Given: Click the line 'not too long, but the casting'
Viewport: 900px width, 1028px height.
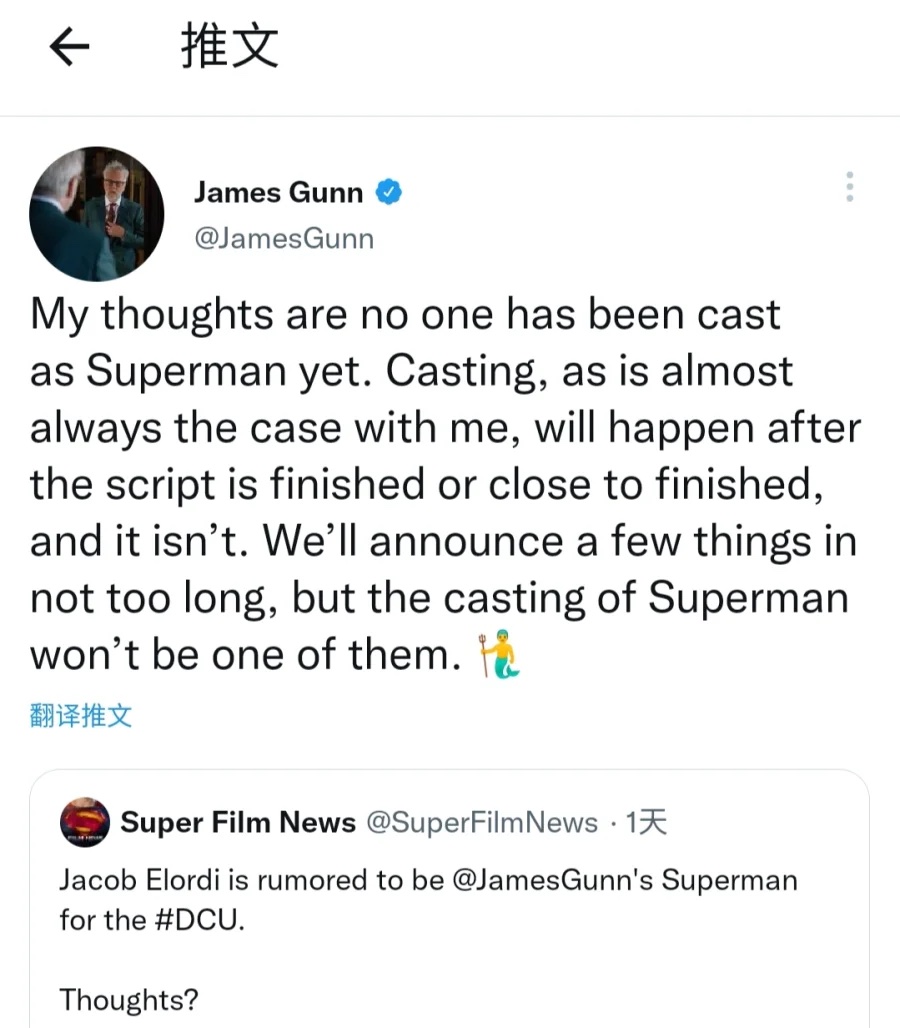Looking at the screenshot, I should click(x=439, y=598).
